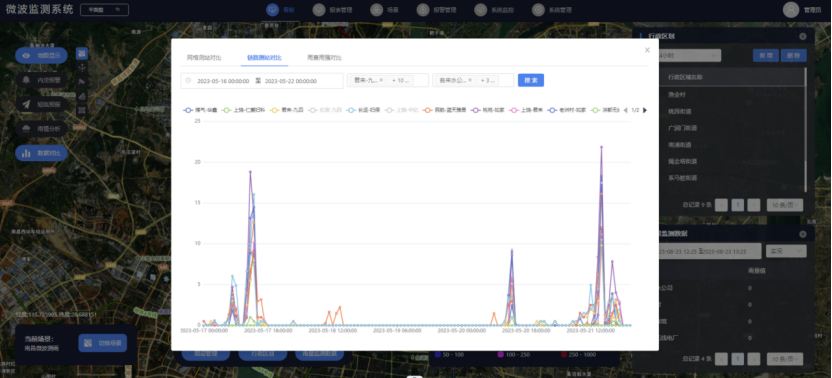Open the 报警管理 icon in top navigation
This screenshot has height=378, width=832.
(x=423, y=10)
